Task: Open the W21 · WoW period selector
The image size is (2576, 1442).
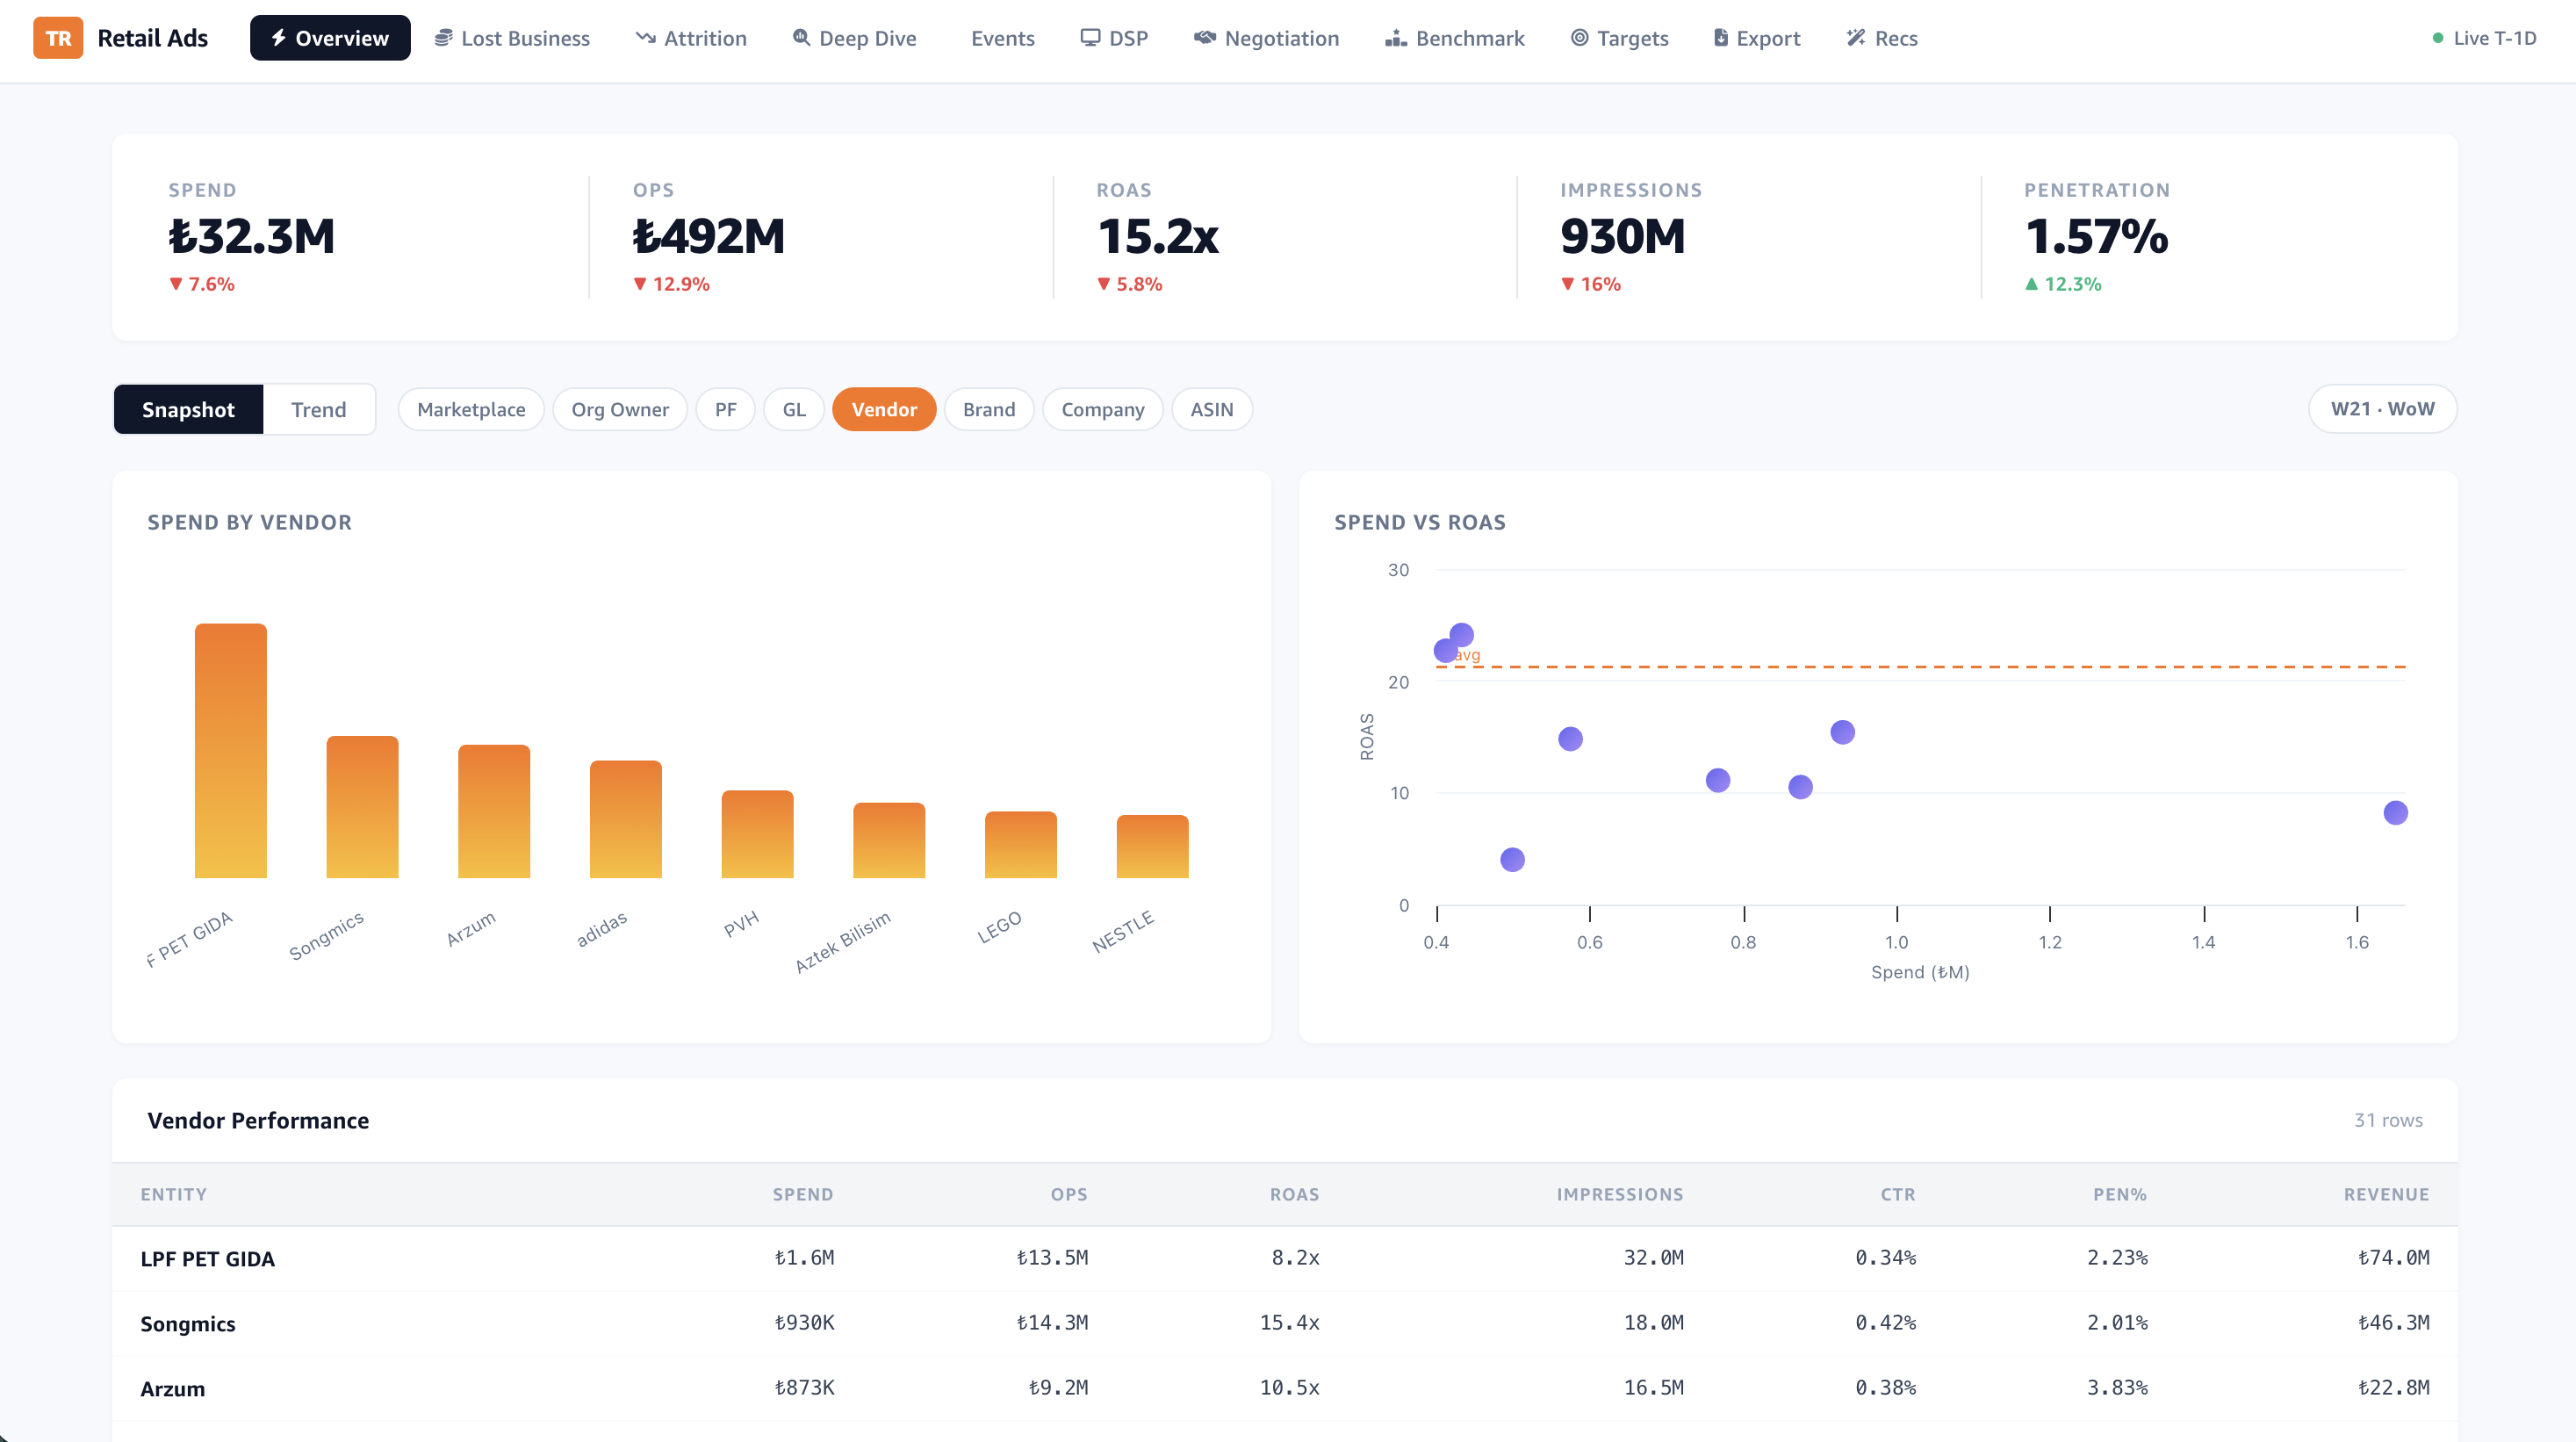Action: point(2382,409)
